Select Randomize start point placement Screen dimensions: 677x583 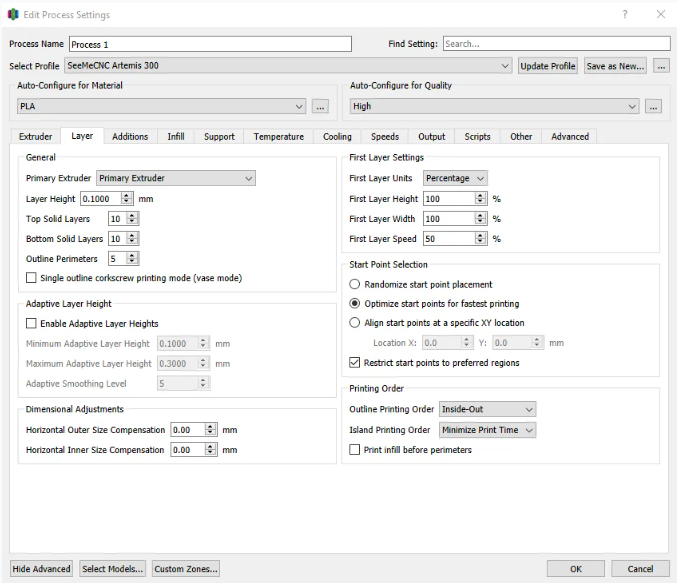[x=354, y=284]
